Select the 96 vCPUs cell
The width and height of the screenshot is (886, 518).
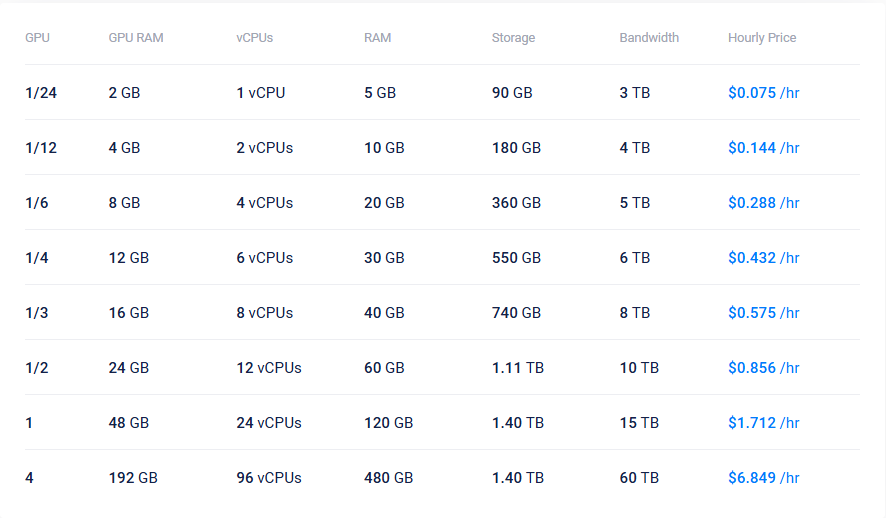[x=268, y=478]
